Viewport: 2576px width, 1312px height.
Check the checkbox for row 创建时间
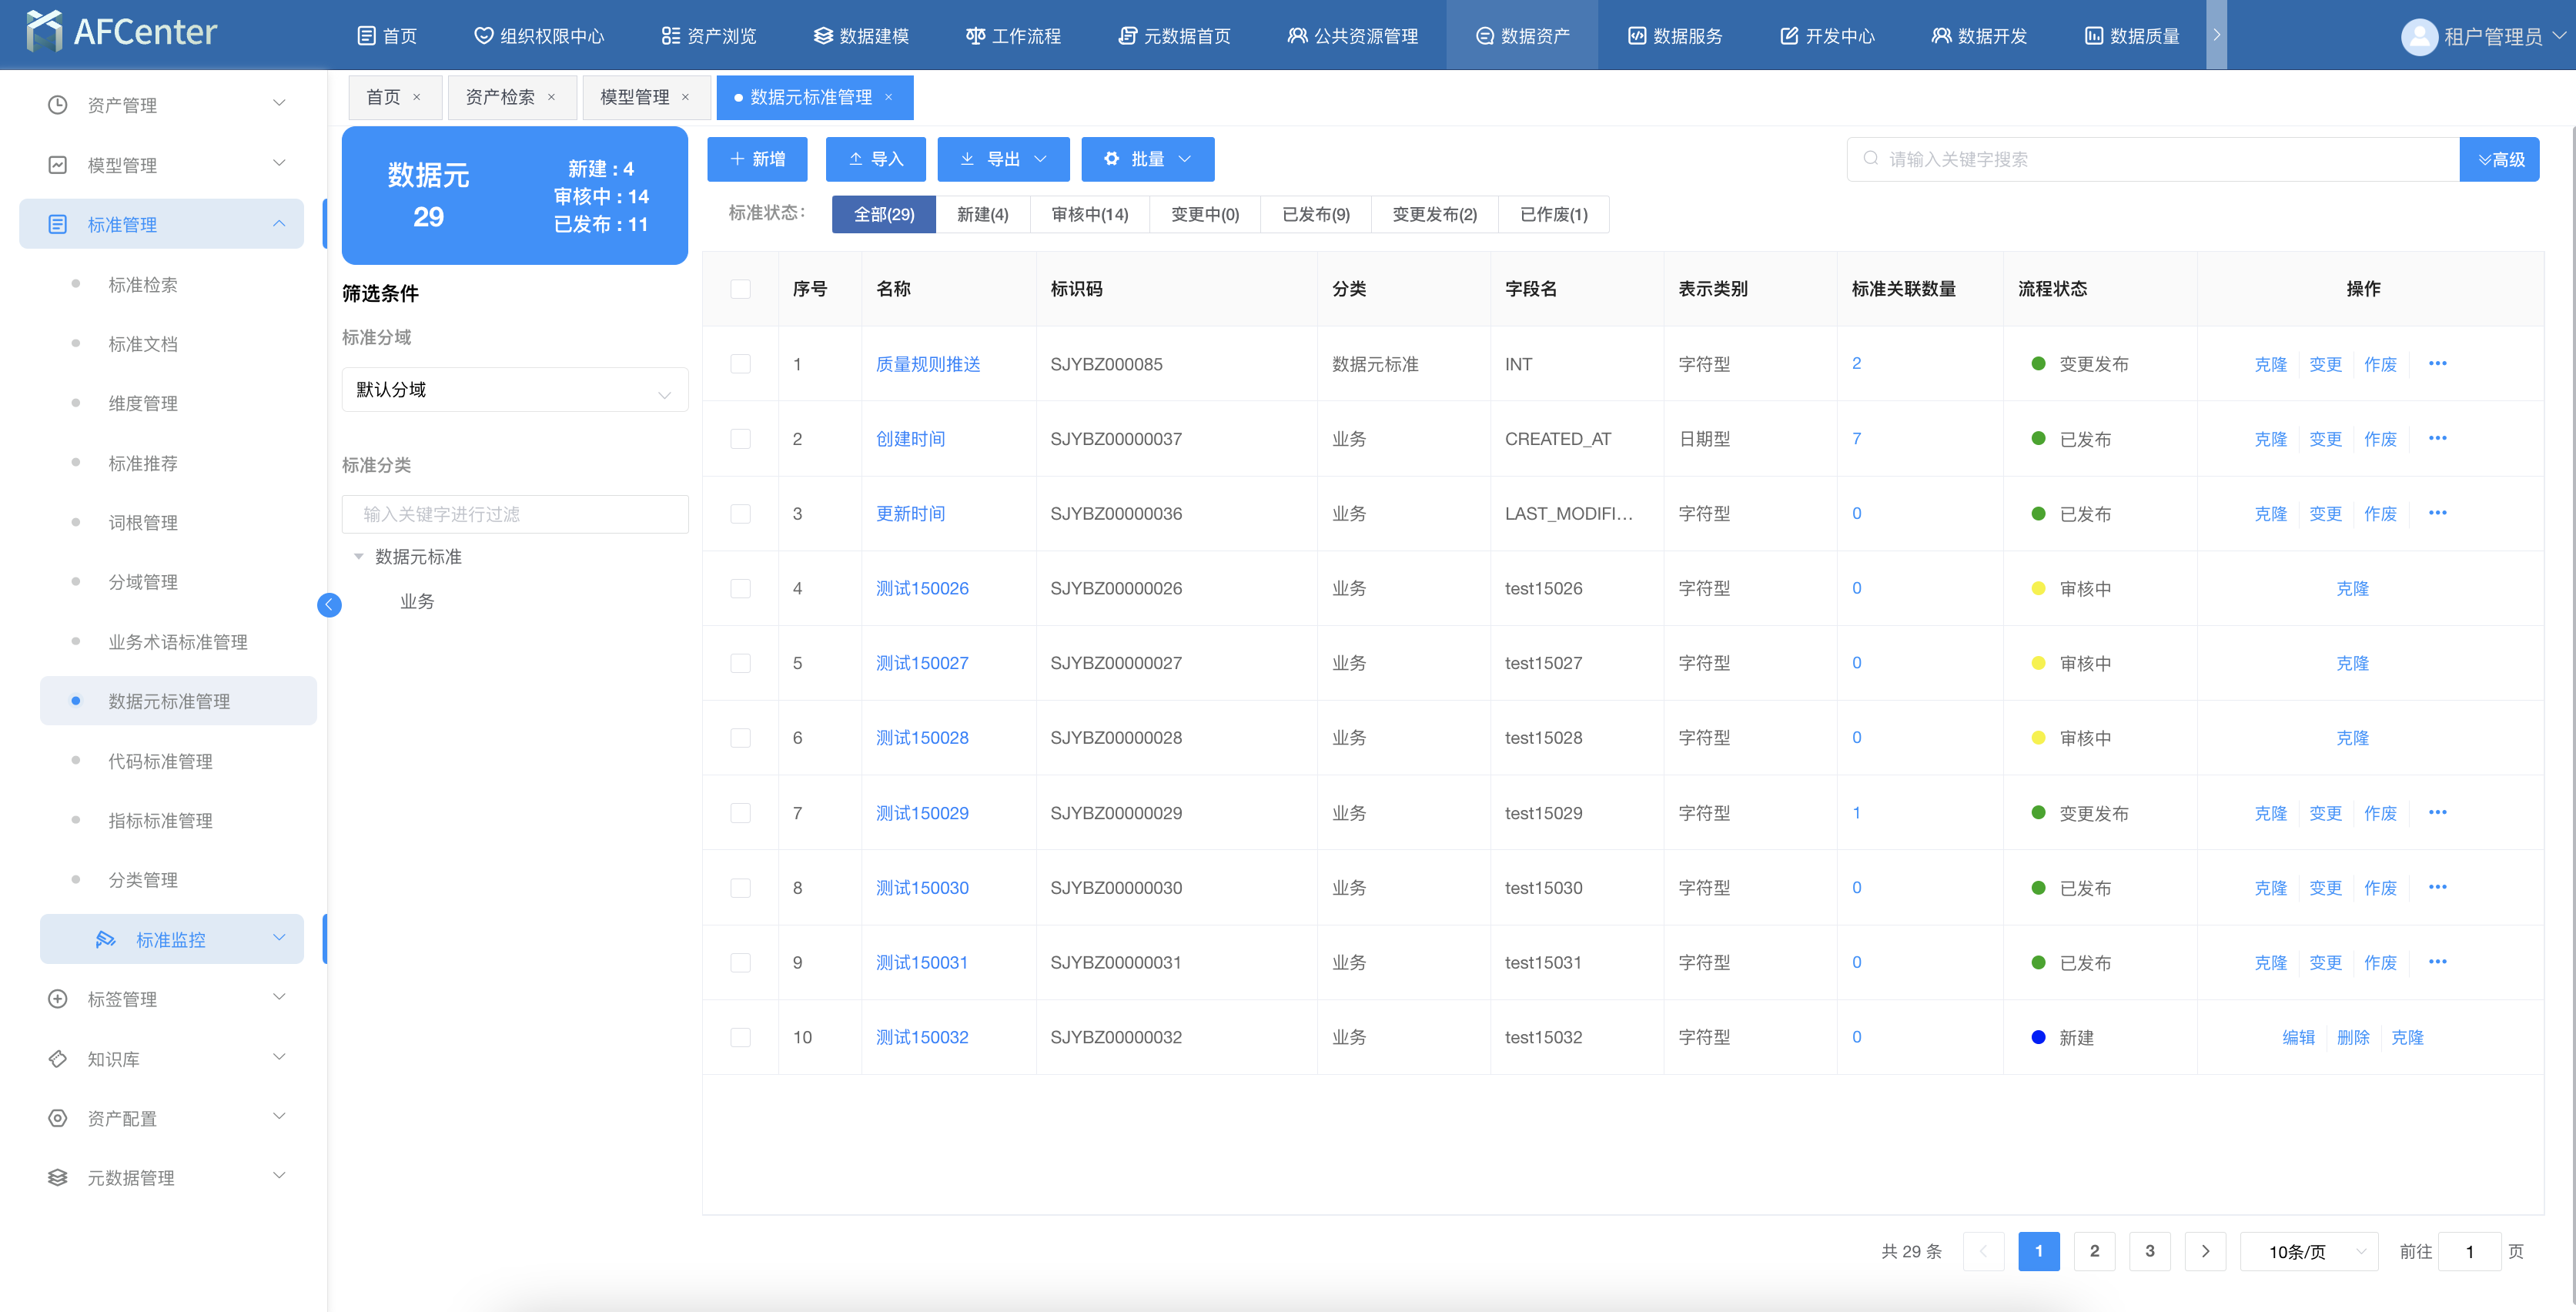pyautogui.click(x=740, y=439)
